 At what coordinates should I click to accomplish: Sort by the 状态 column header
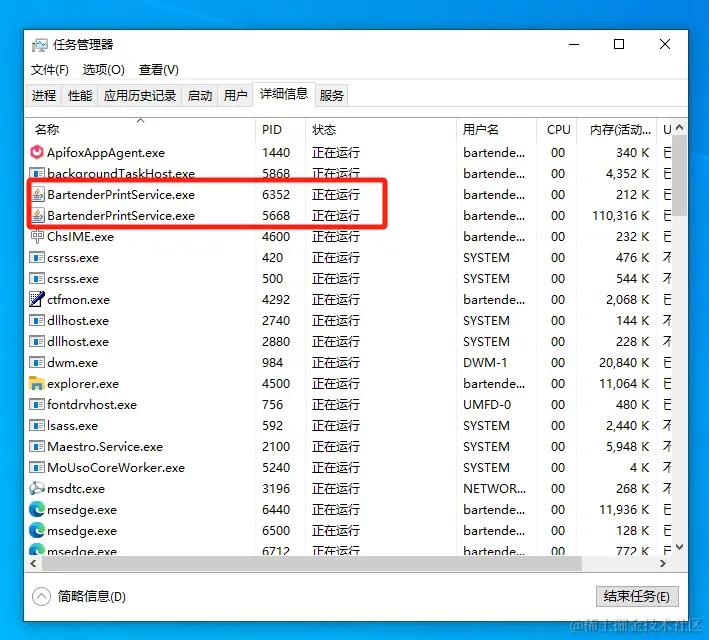(x=381, y=129)
